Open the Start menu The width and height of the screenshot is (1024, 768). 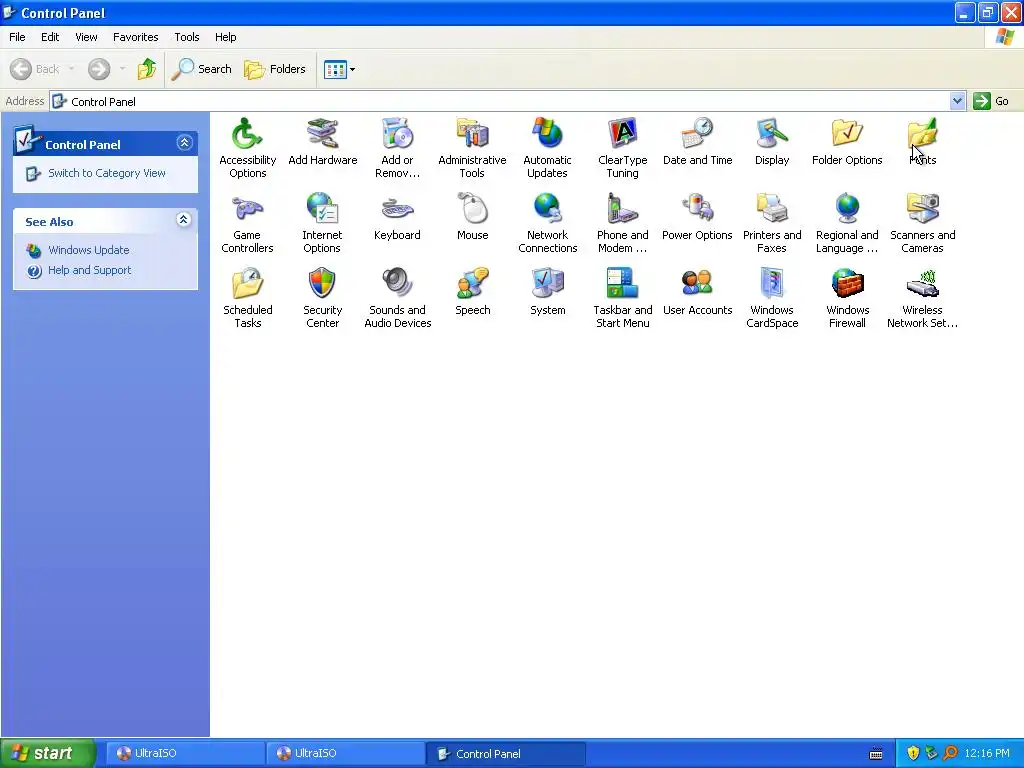coord(48,754)
